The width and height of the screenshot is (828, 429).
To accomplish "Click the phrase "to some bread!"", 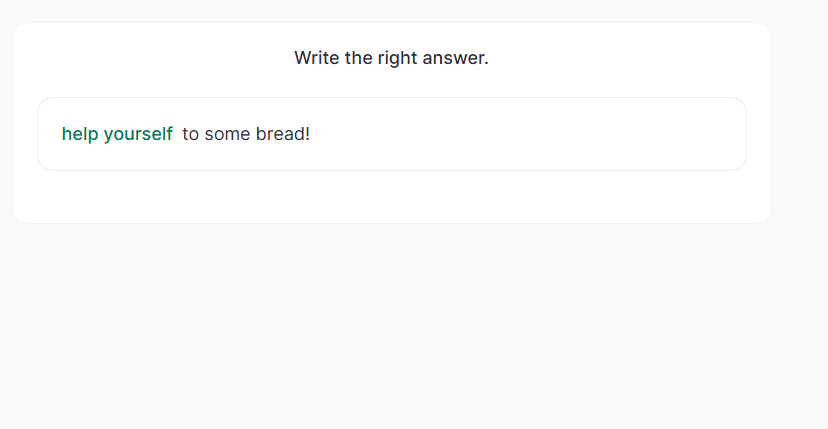I will (x=246, y=134).
